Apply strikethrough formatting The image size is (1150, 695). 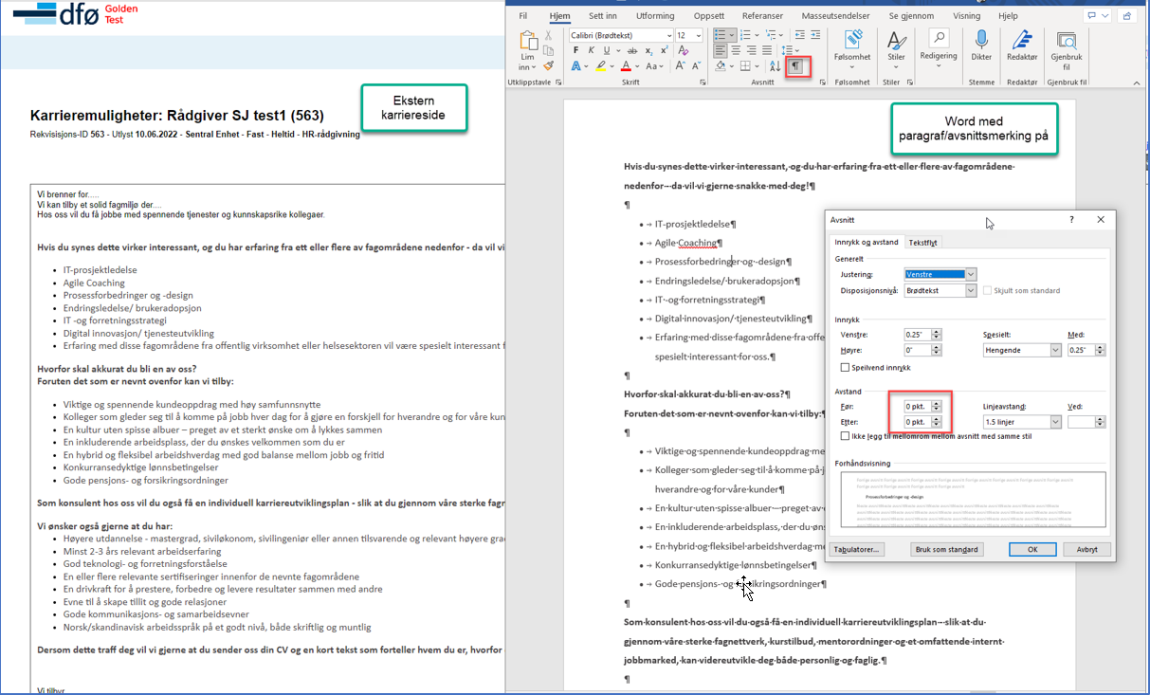[632, 51]
